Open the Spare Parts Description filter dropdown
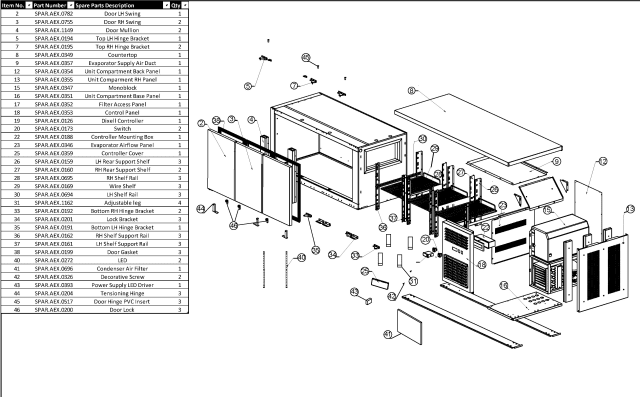640x397 pixels. 167,5
